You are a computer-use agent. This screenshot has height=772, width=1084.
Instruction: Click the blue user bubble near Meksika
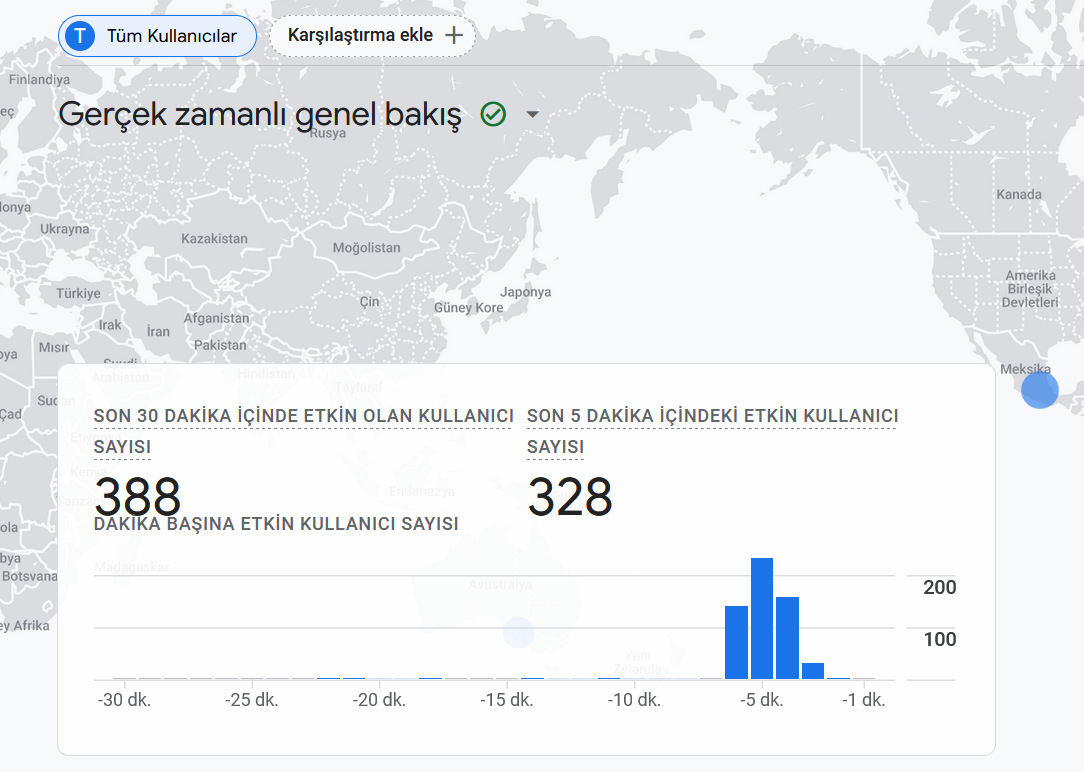coord(1040,390)
